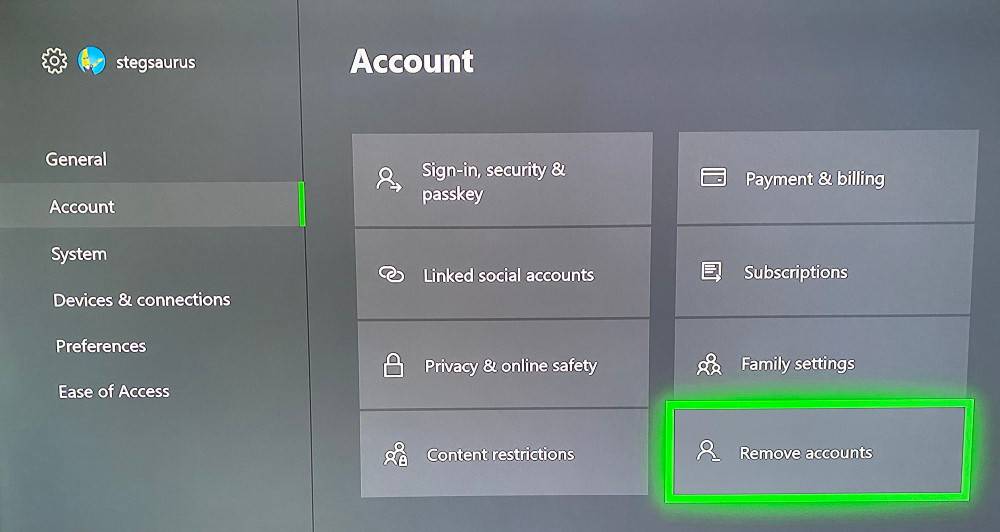Viewport: 1000px width, 532px height.
Task: Click the Remove accounts person icon
Action: click(x=707, y=450)
